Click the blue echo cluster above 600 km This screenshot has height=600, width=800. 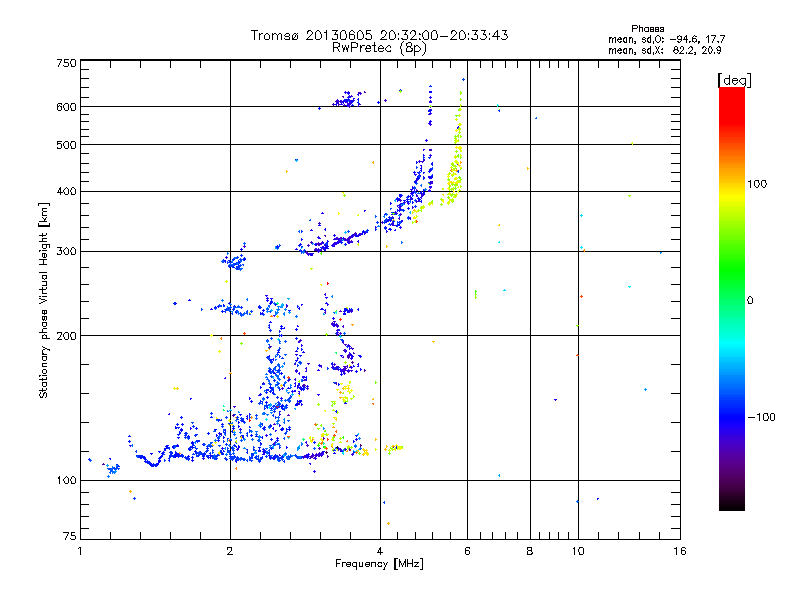click(348, 99)
